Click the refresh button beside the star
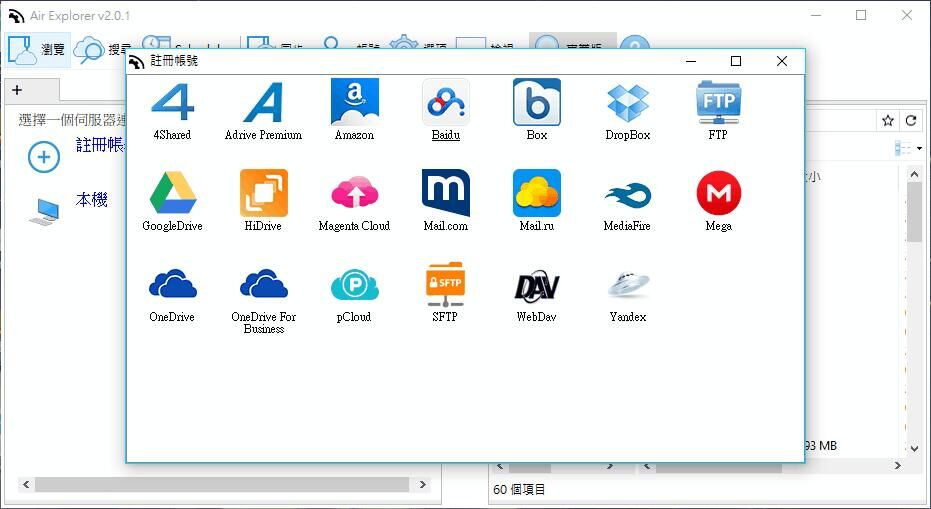 (911, 120)
